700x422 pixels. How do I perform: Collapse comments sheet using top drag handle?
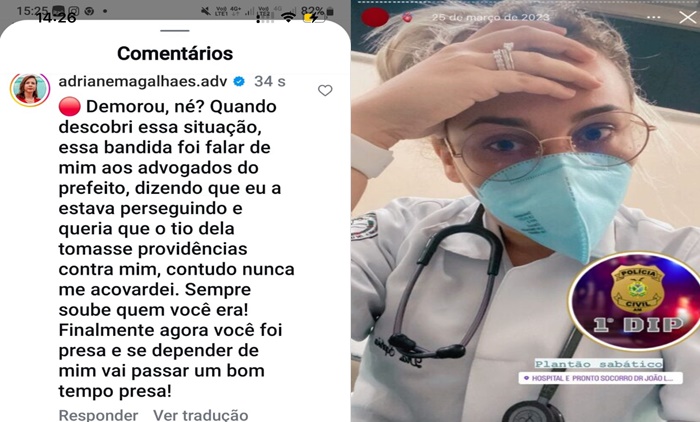click(x=175, y=30)
